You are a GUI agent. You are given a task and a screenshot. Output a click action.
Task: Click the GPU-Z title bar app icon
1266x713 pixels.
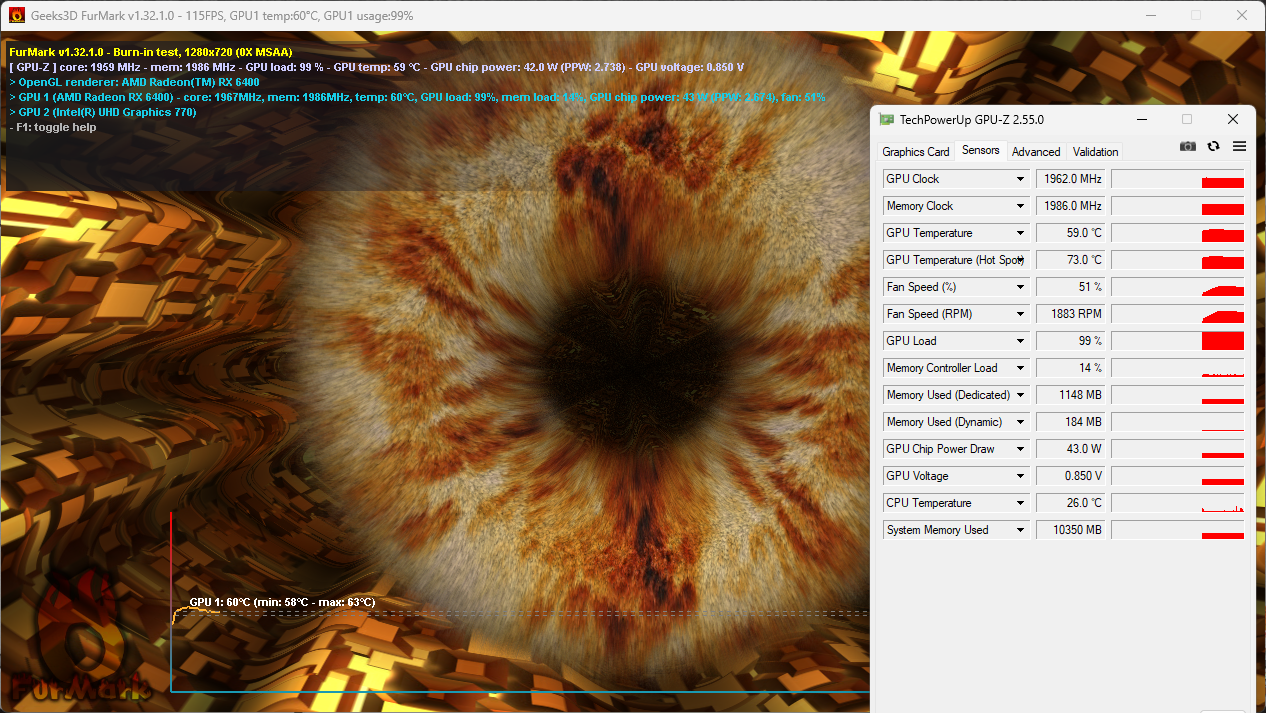click(x=887, y=119)
